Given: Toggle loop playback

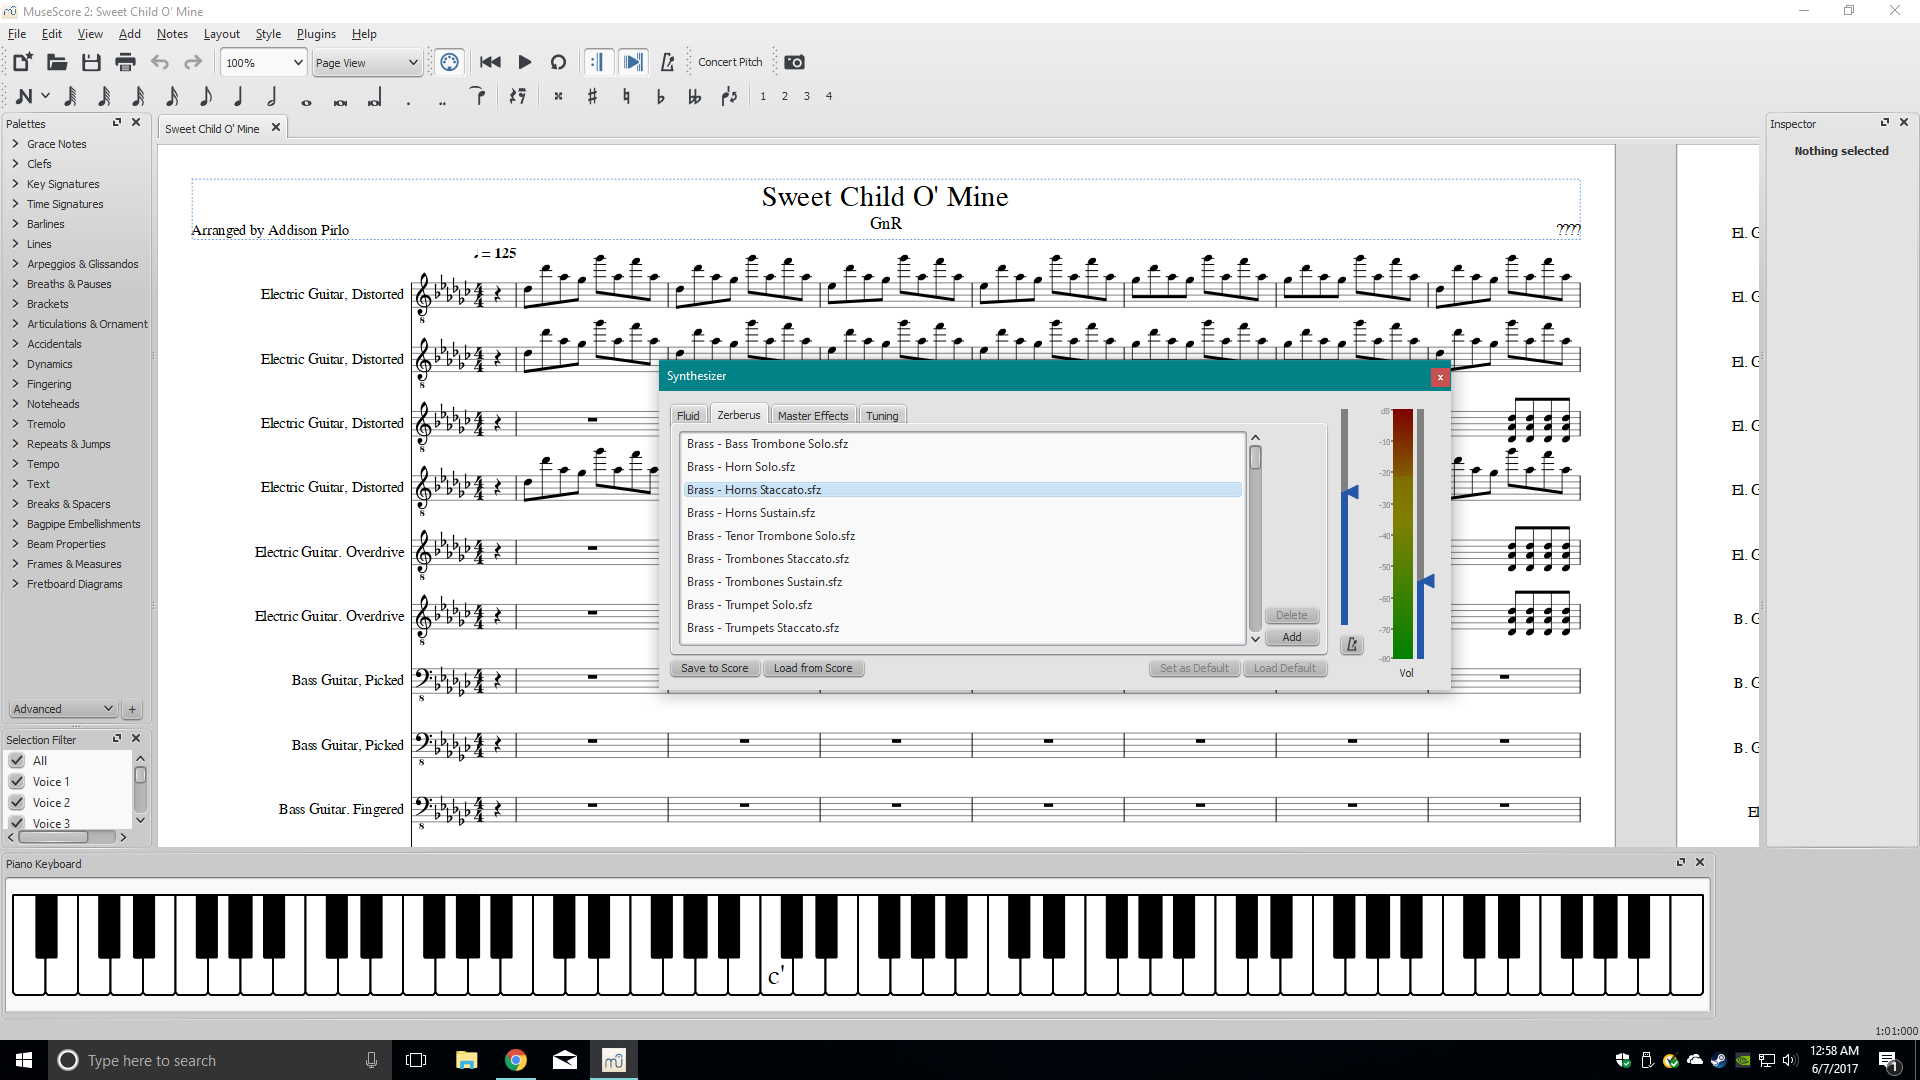Looking at the screenshot, I should pyautogui.click(x=558, y=62).
